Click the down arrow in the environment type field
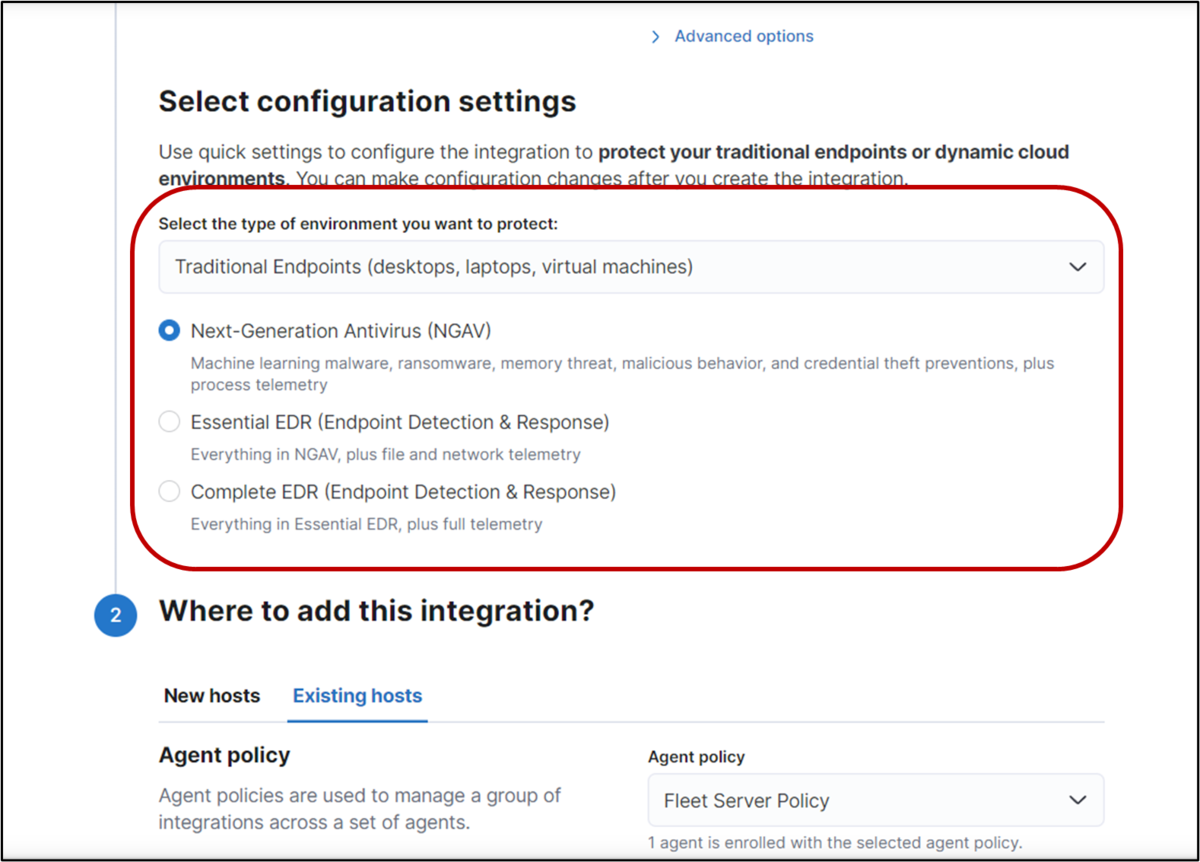 1077,267
